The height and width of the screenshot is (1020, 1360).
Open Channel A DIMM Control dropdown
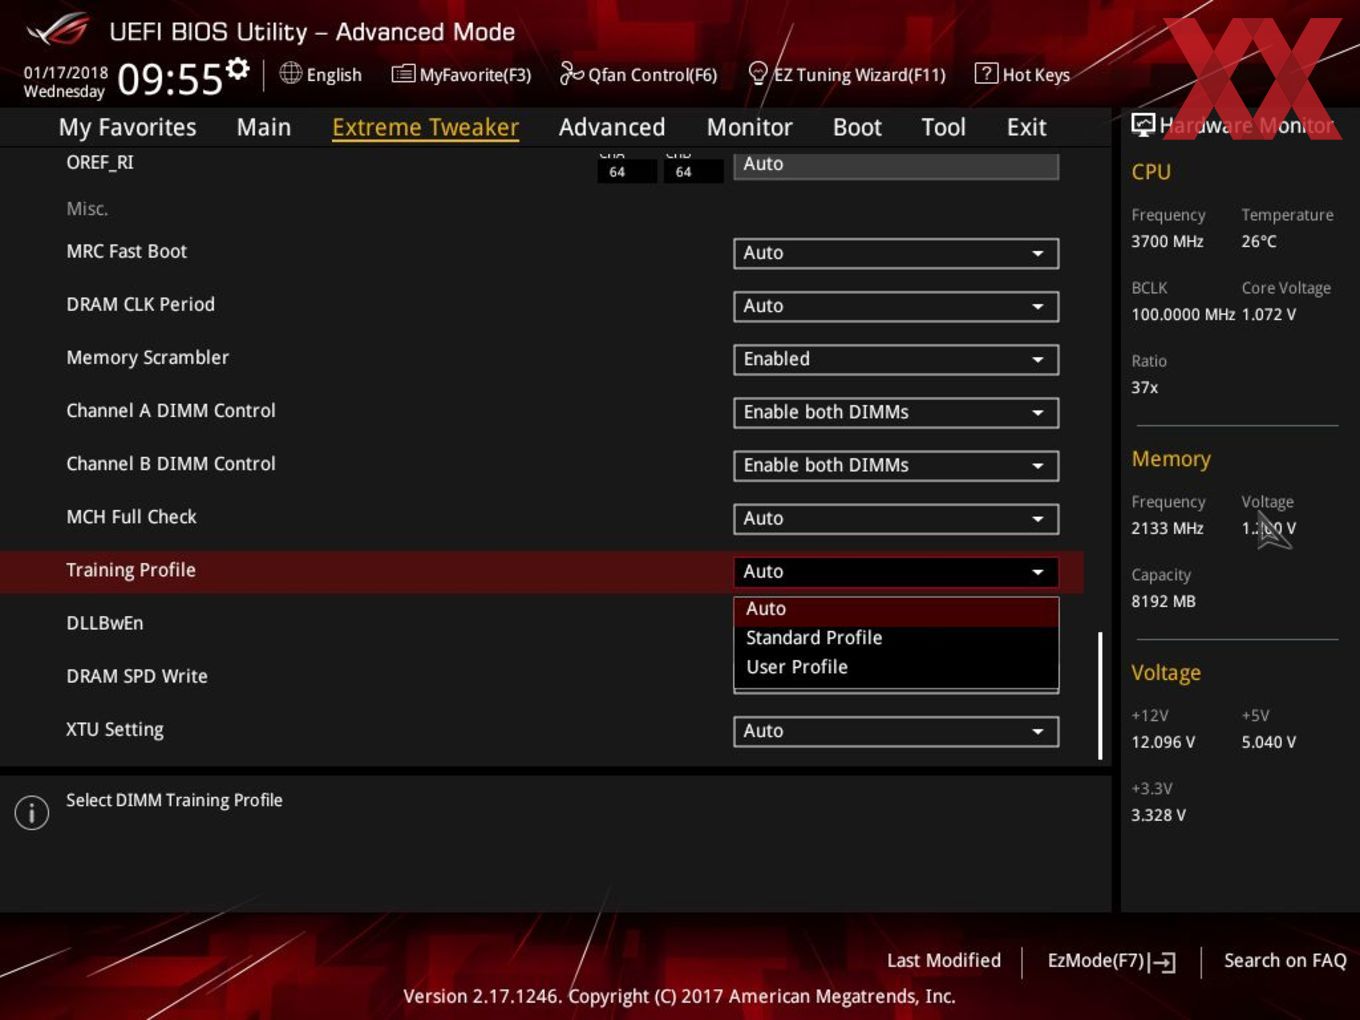pyautogui.click(x=896, y=412)
